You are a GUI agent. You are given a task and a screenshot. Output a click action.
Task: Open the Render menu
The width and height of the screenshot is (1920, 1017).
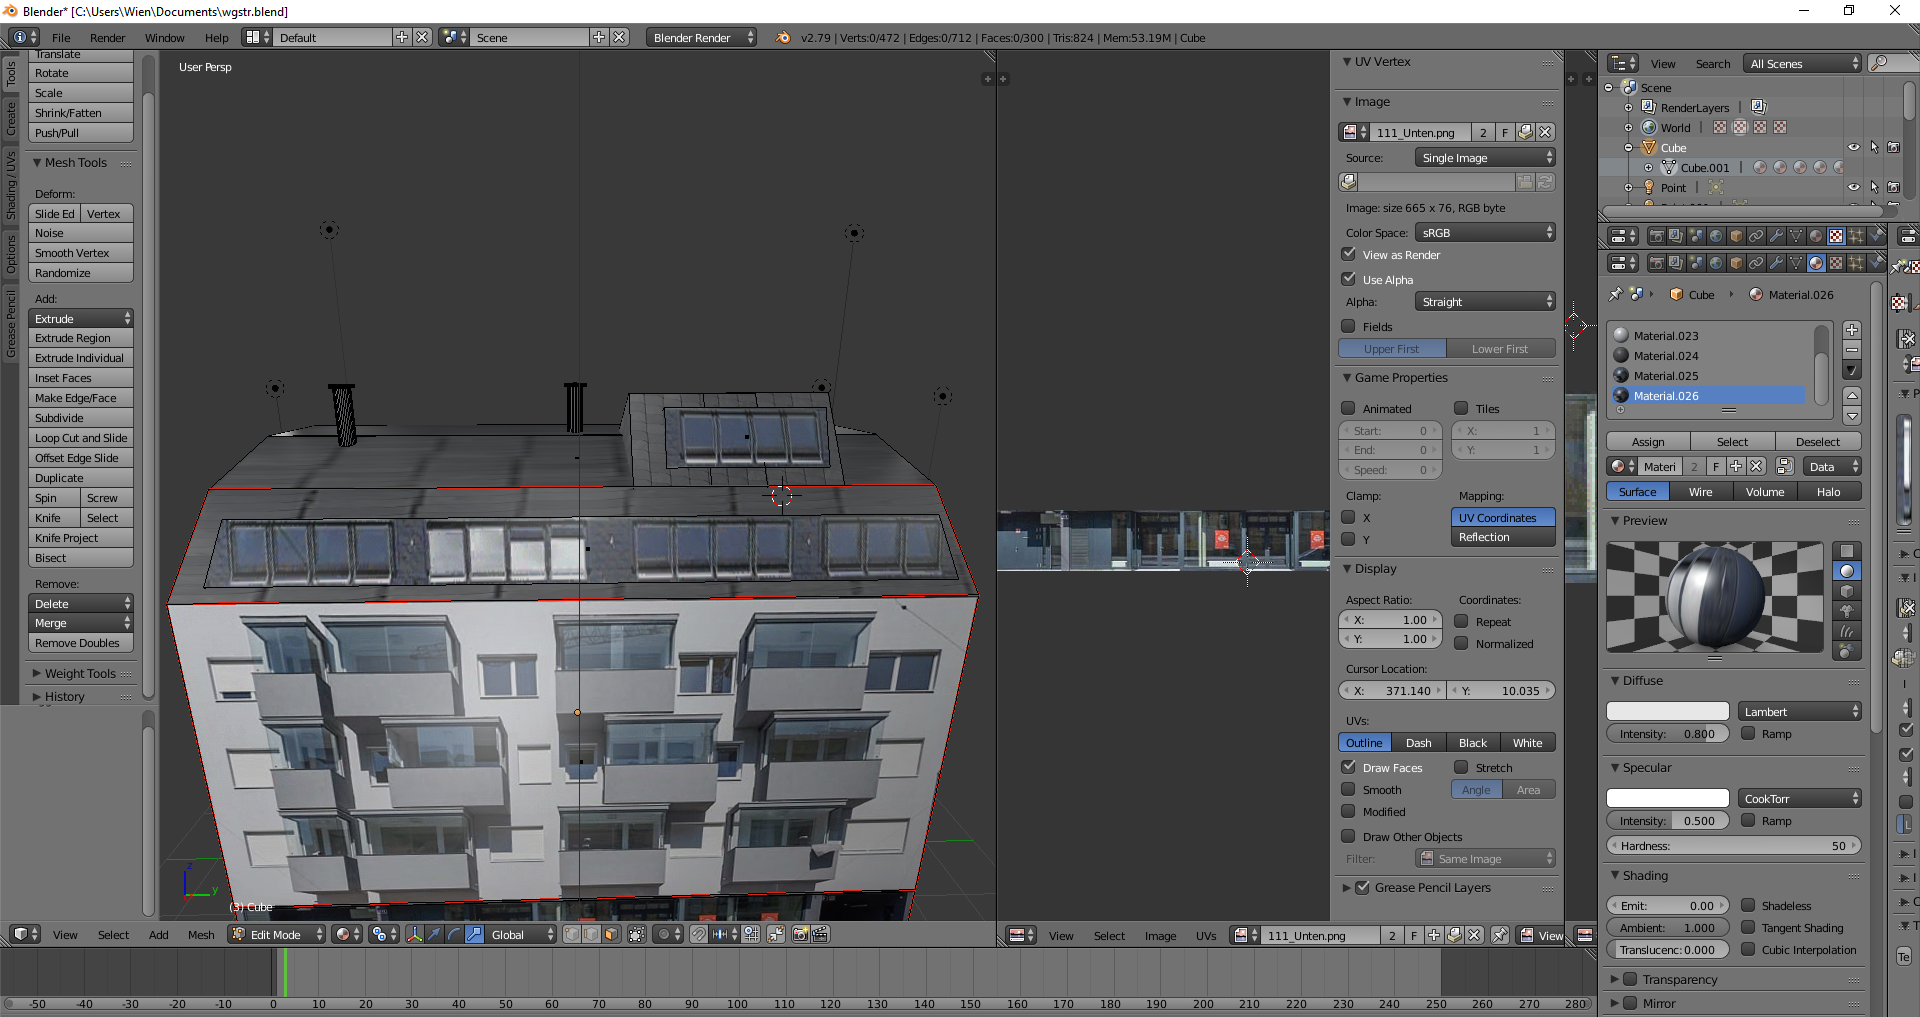pyautogui.click(x=107, y=38)
